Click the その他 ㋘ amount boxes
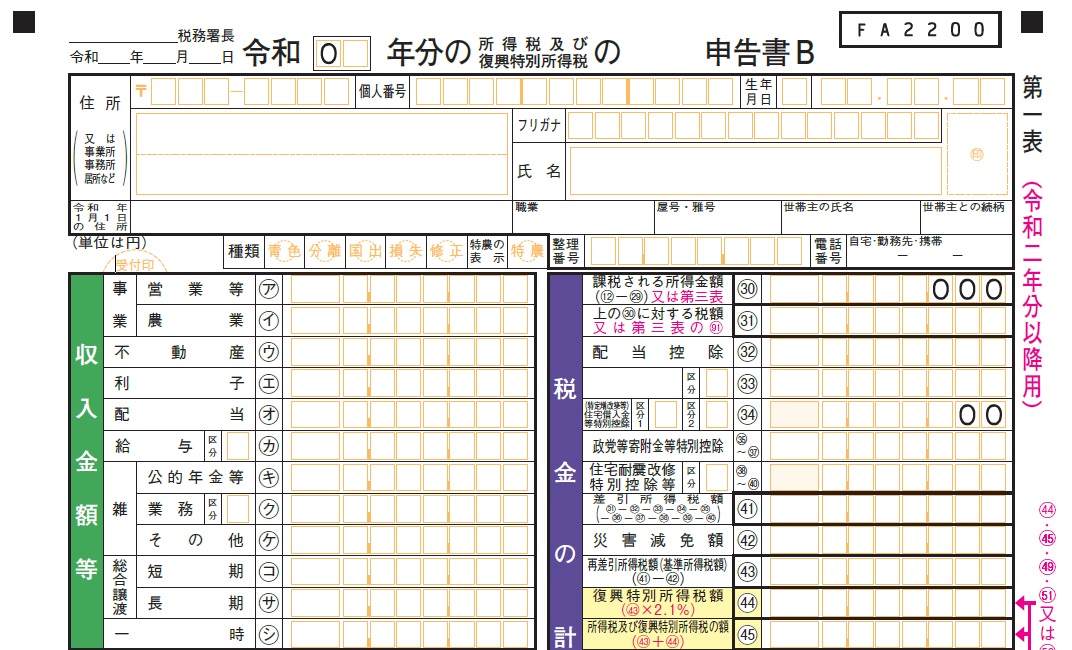The image size is (1072, 650). pyautogui.click(x=410, y=541)
